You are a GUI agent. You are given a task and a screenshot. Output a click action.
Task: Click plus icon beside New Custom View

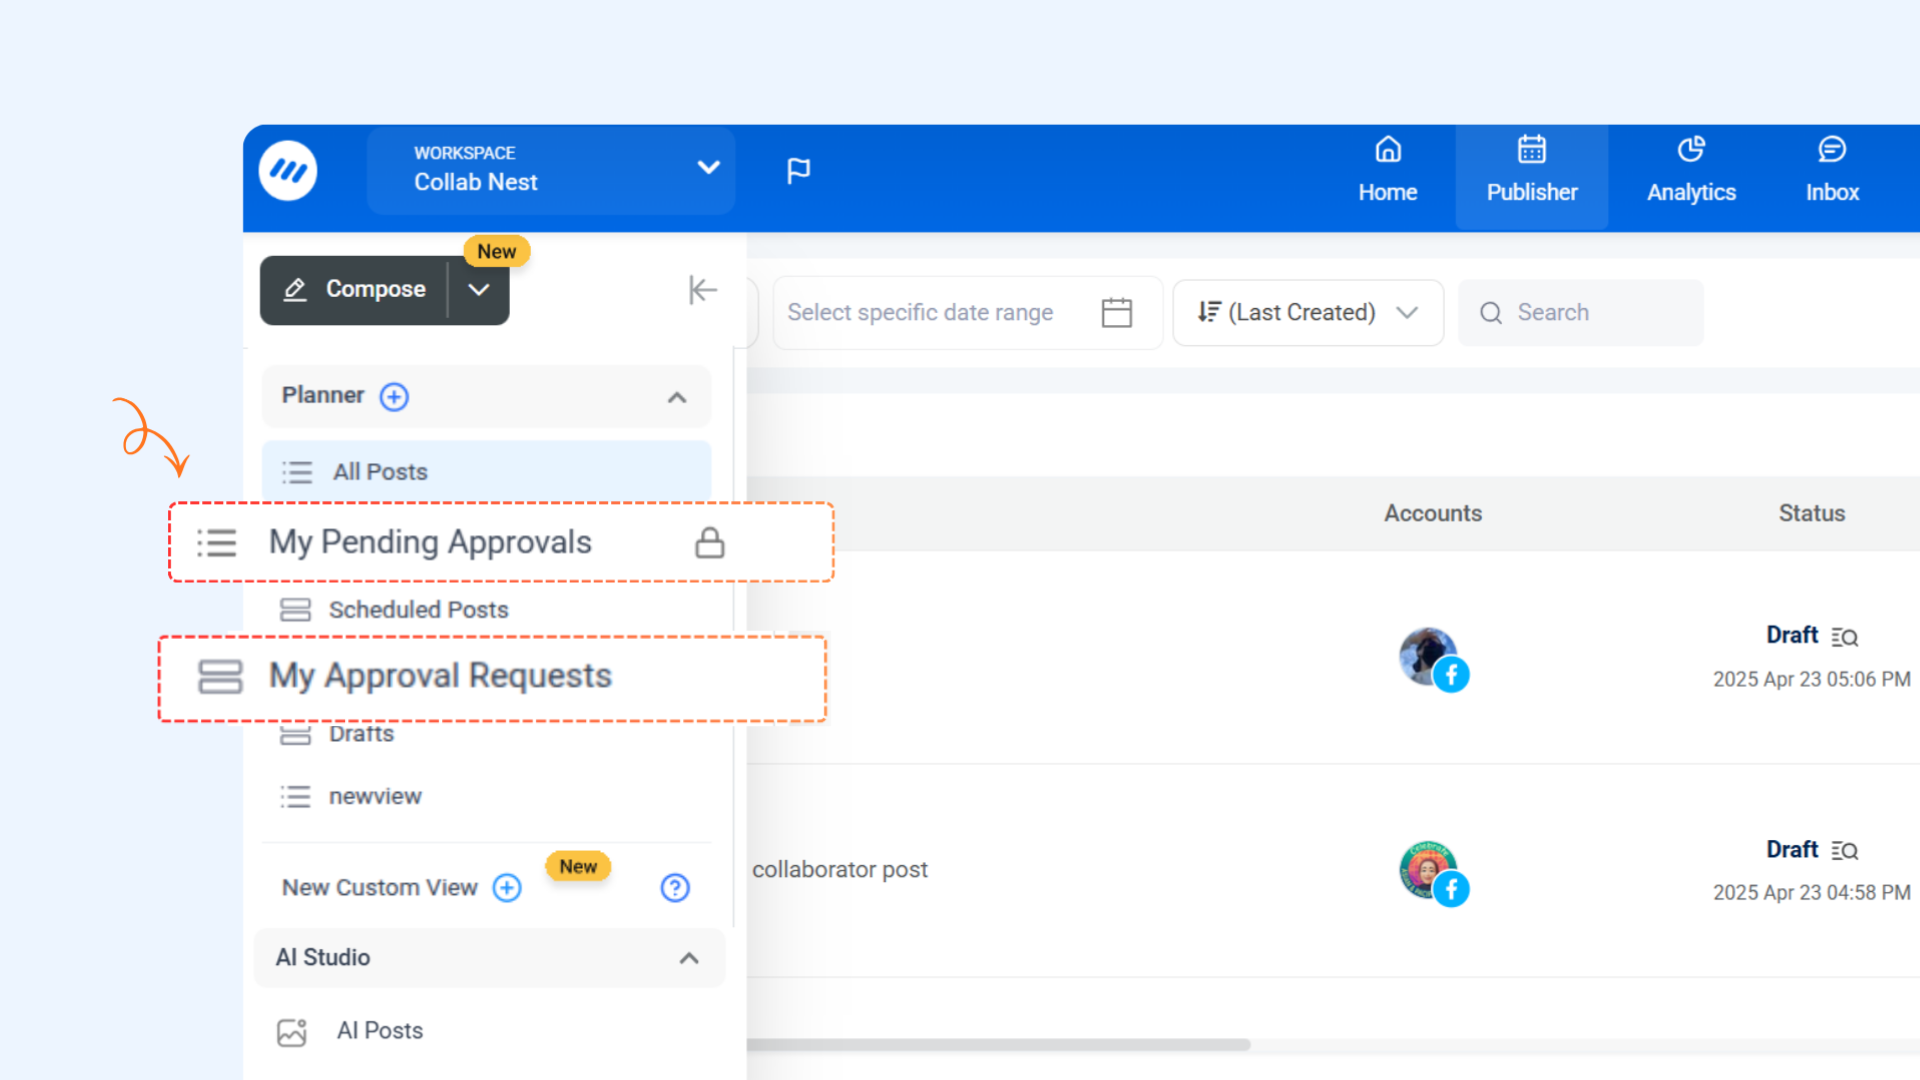(507, 888)
